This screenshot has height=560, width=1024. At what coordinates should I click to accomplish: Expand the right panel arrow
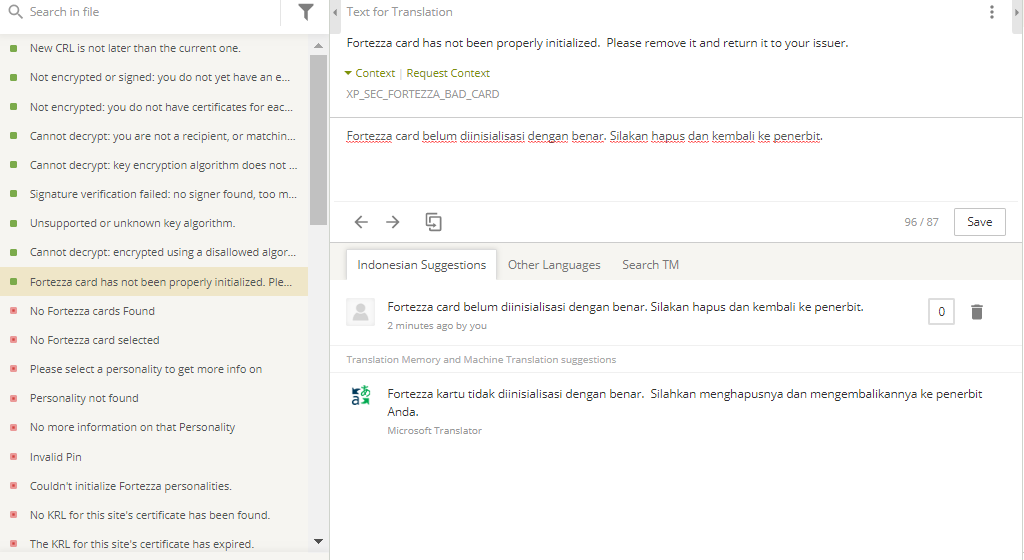click(x=1017, y=12)
